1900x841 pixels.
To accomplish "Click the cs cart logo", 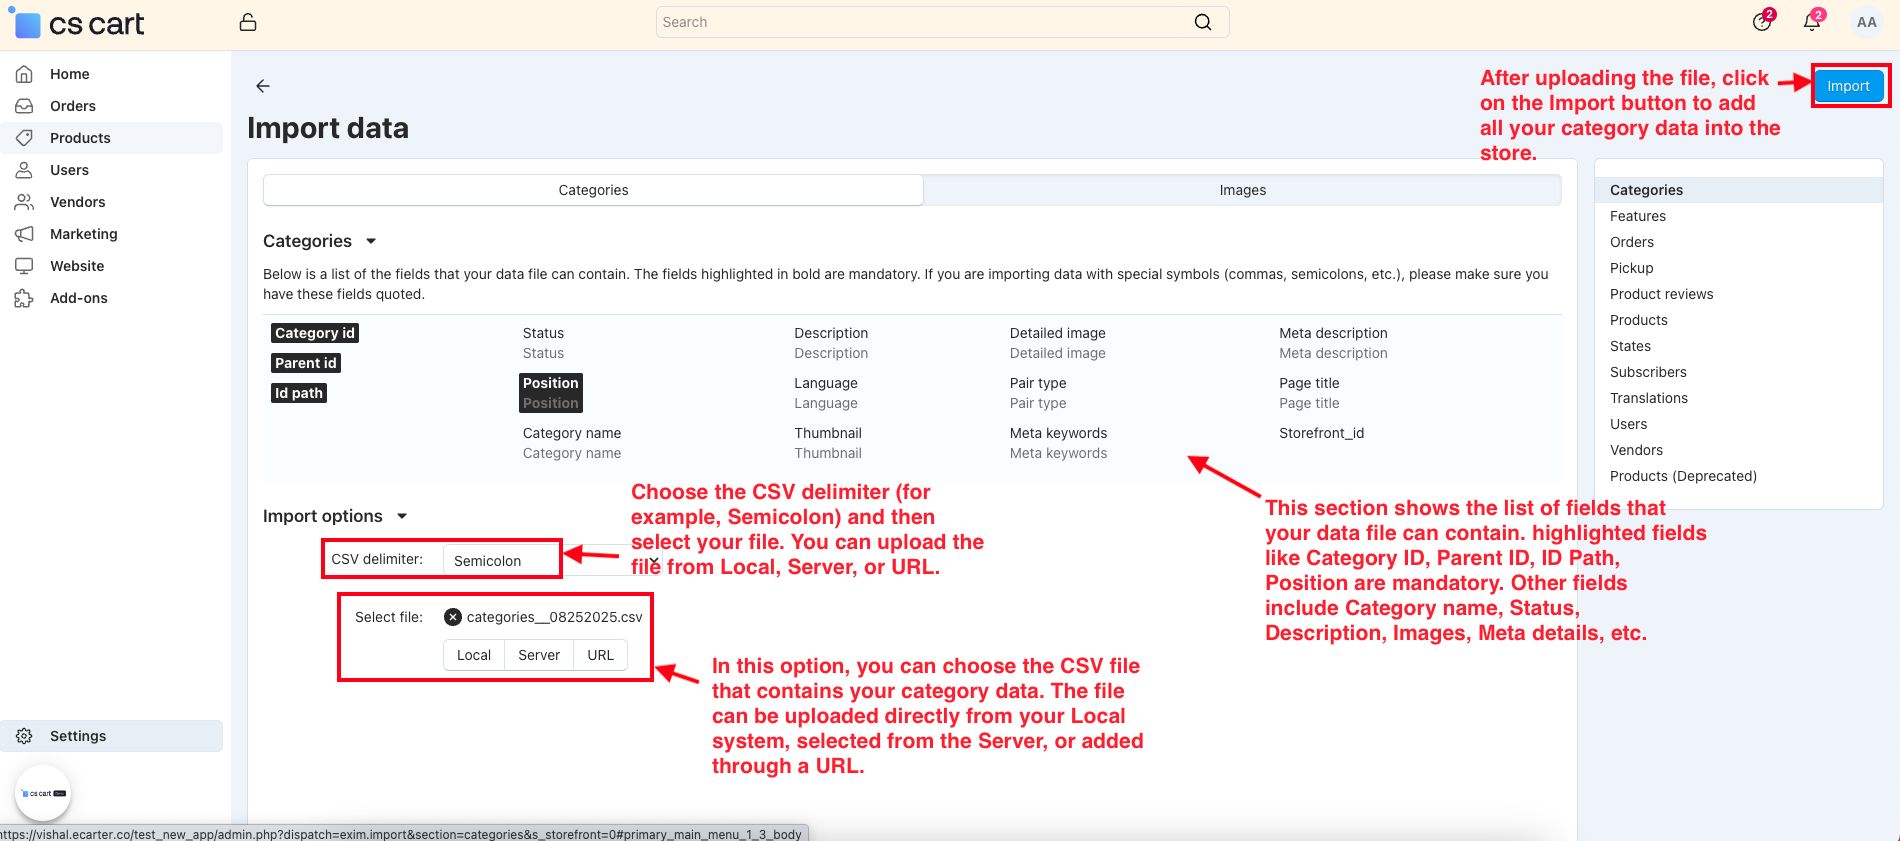I will click(80, 24).
